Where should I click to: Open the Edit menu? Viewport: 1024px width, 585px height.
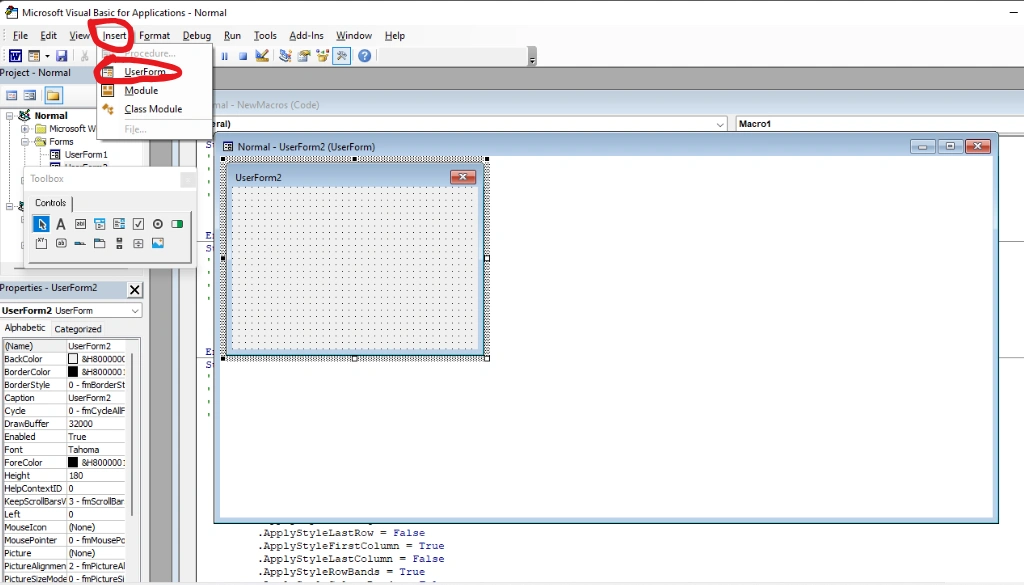pos(48,35)
